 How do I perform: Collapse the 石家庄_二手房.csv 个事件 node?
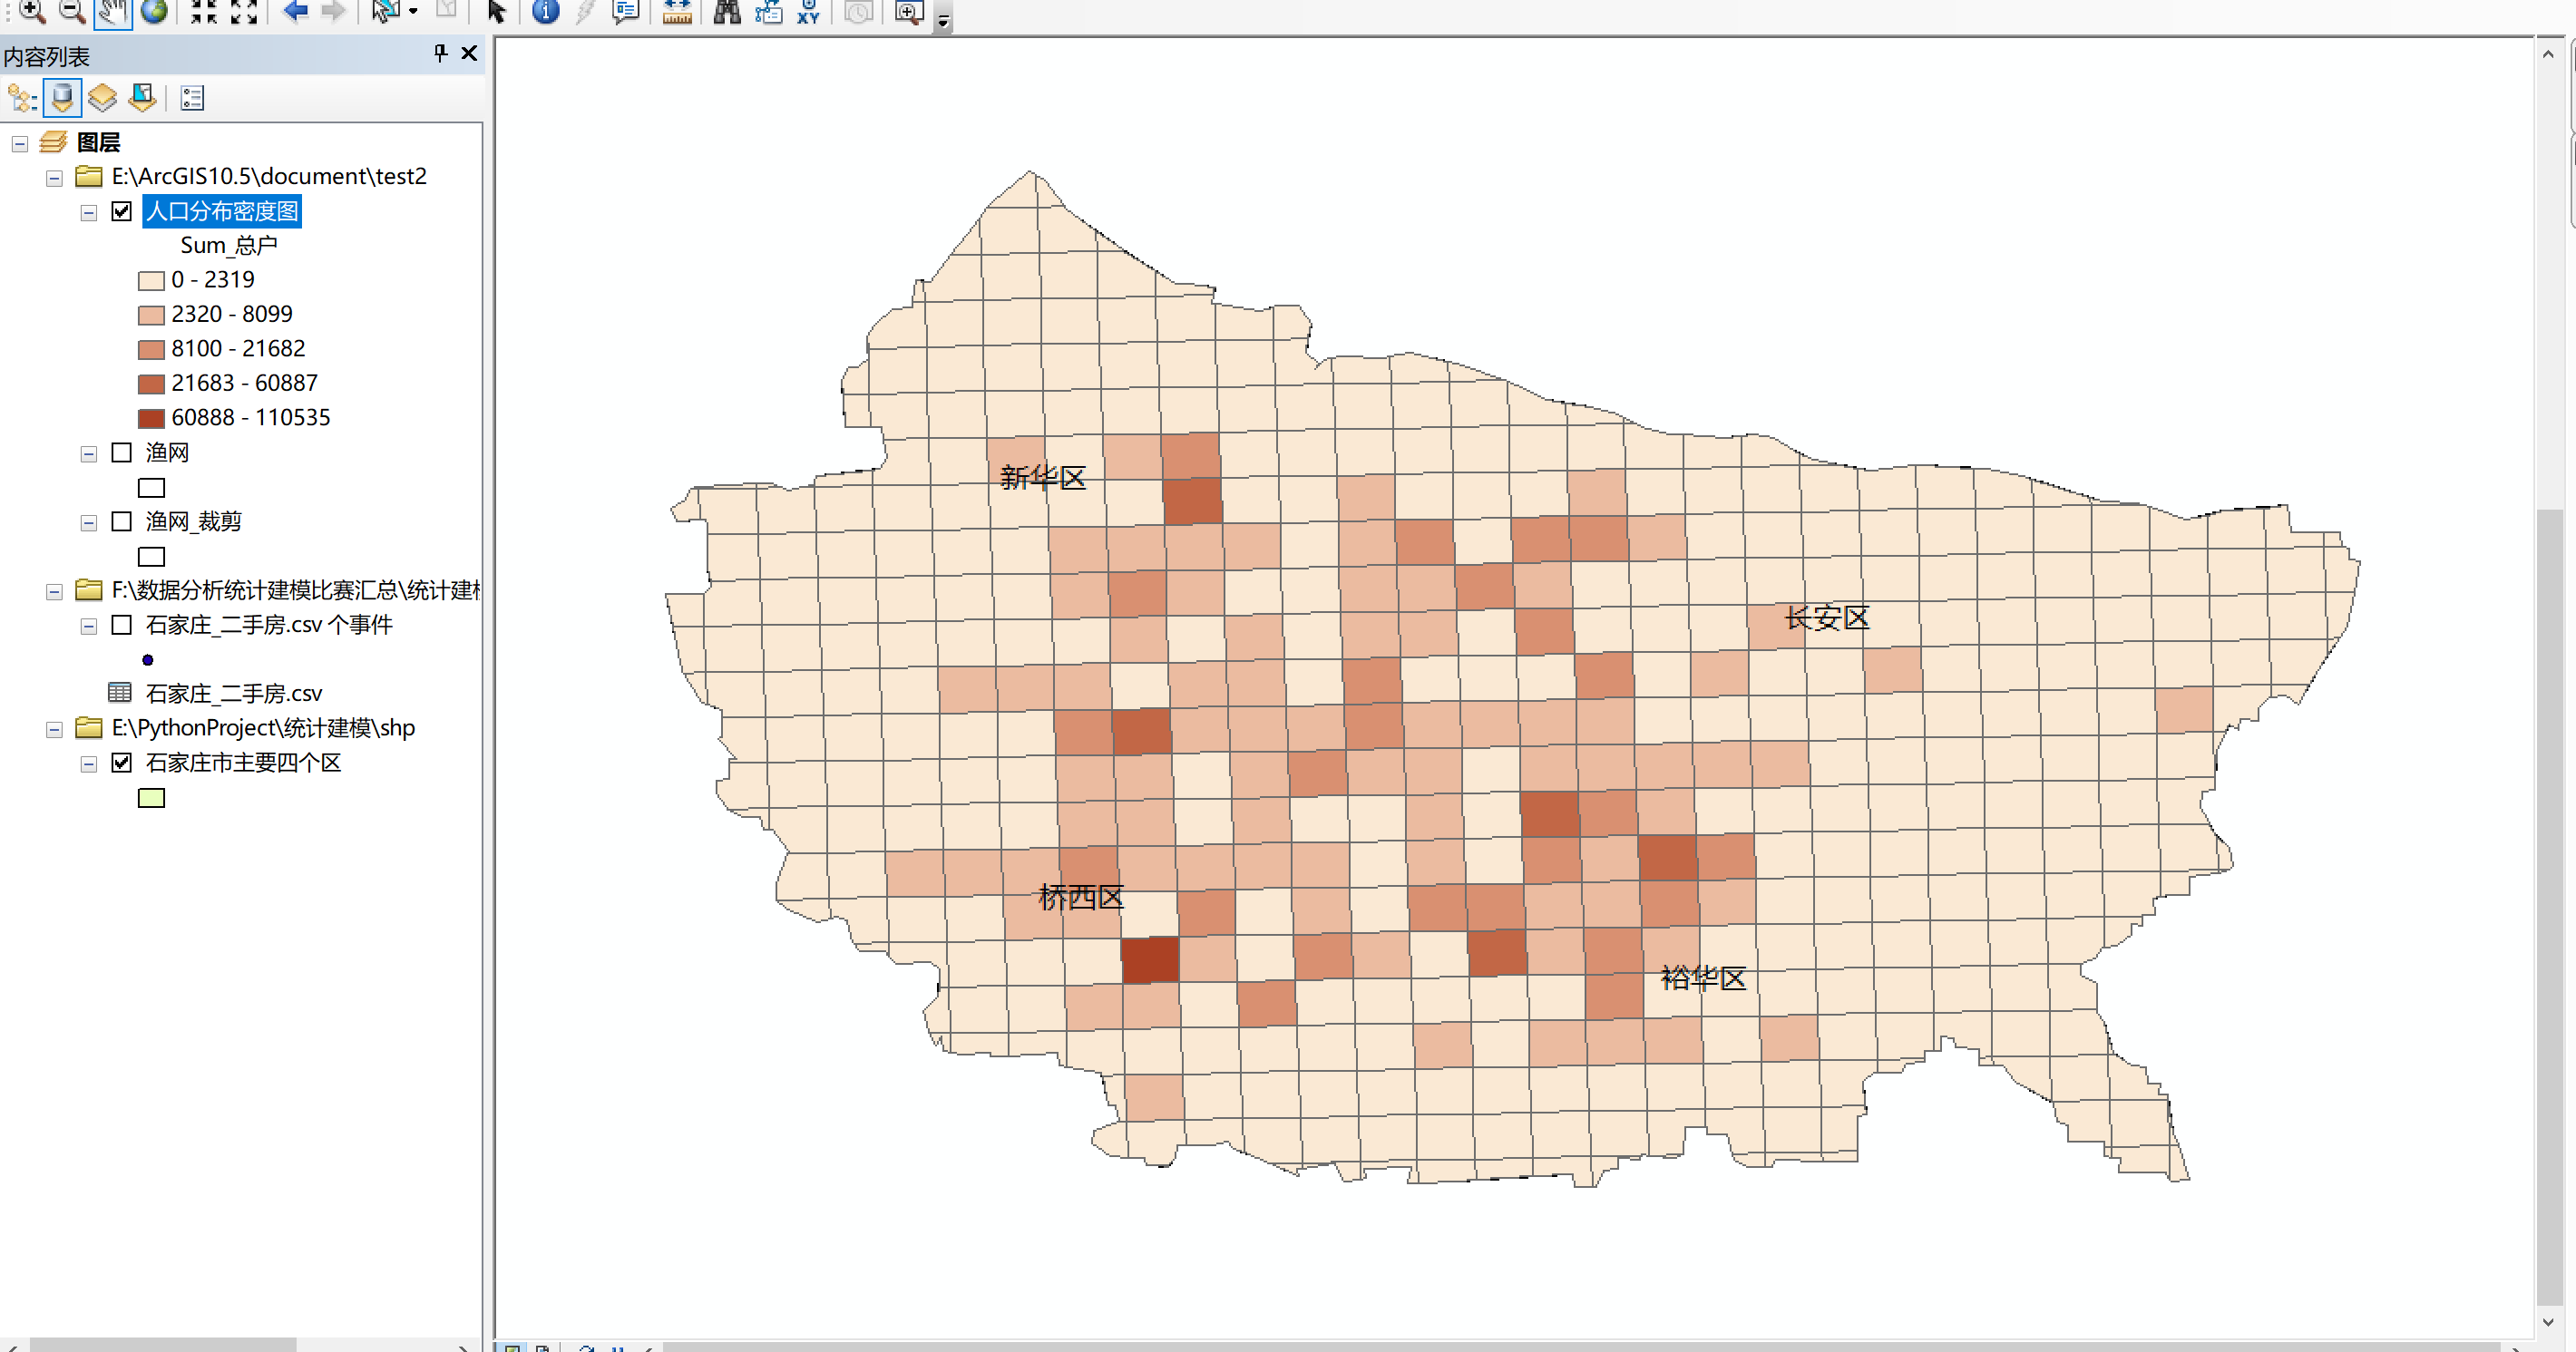click(x=89, y=626)
